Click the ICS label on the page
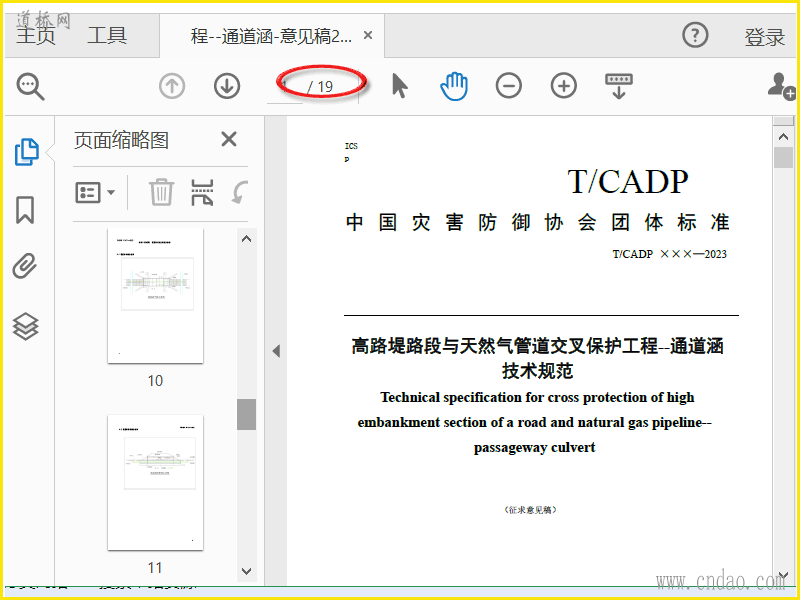This screenshot has height=600, width=800. 351,146
